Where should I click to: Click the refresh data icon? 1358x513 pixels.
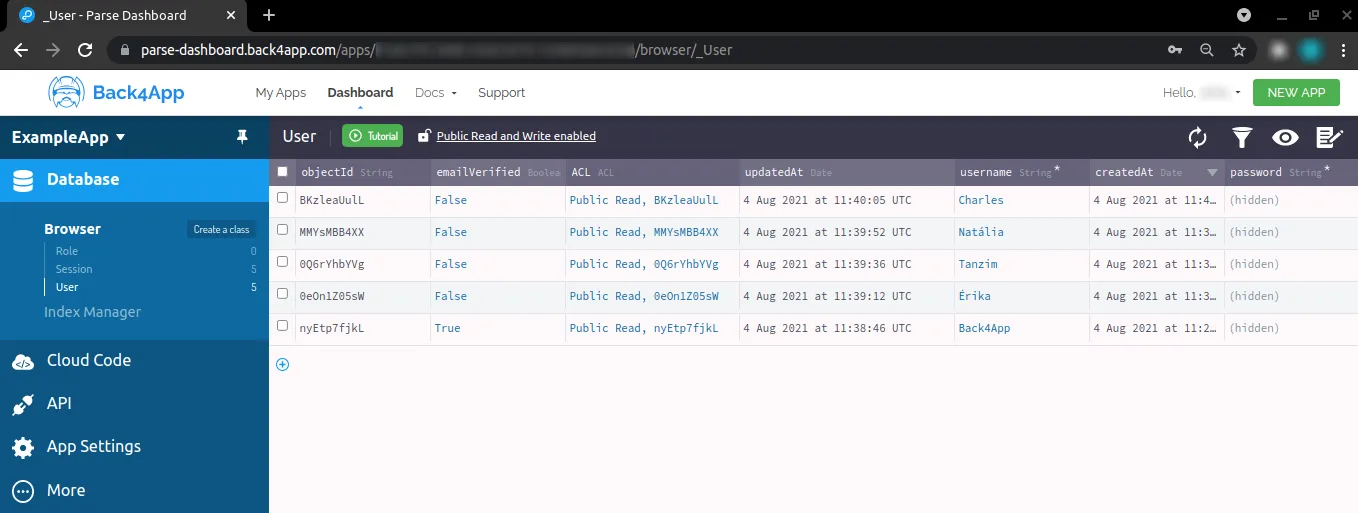1197,137
